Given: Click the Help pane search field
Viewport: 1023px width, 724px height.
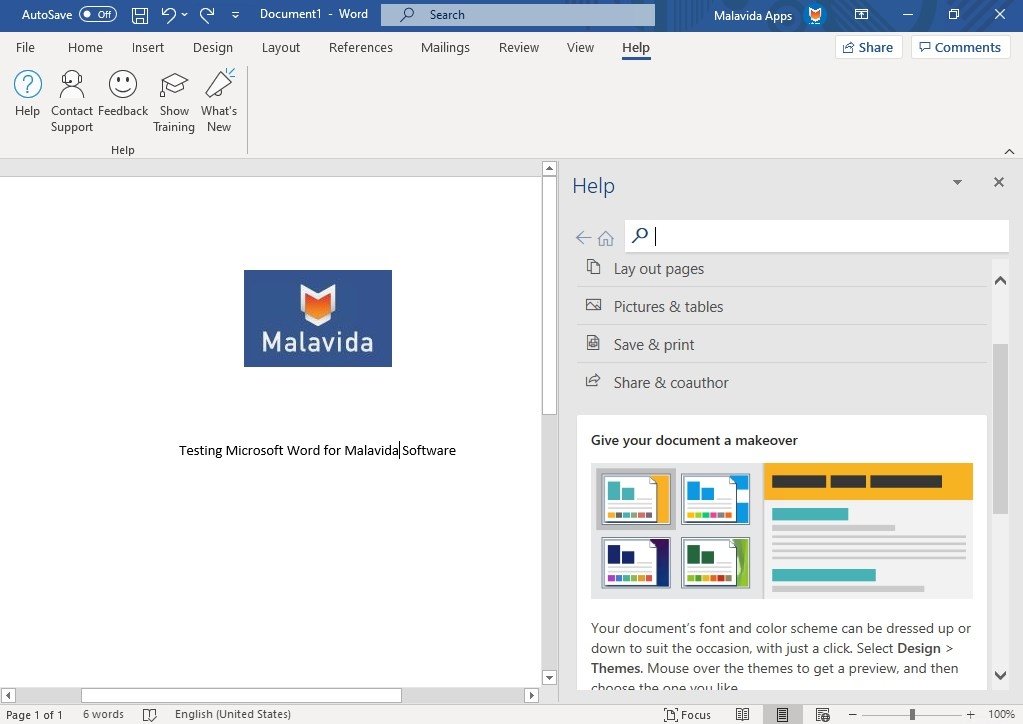Looking at the screenshot, I should point(816,235).
